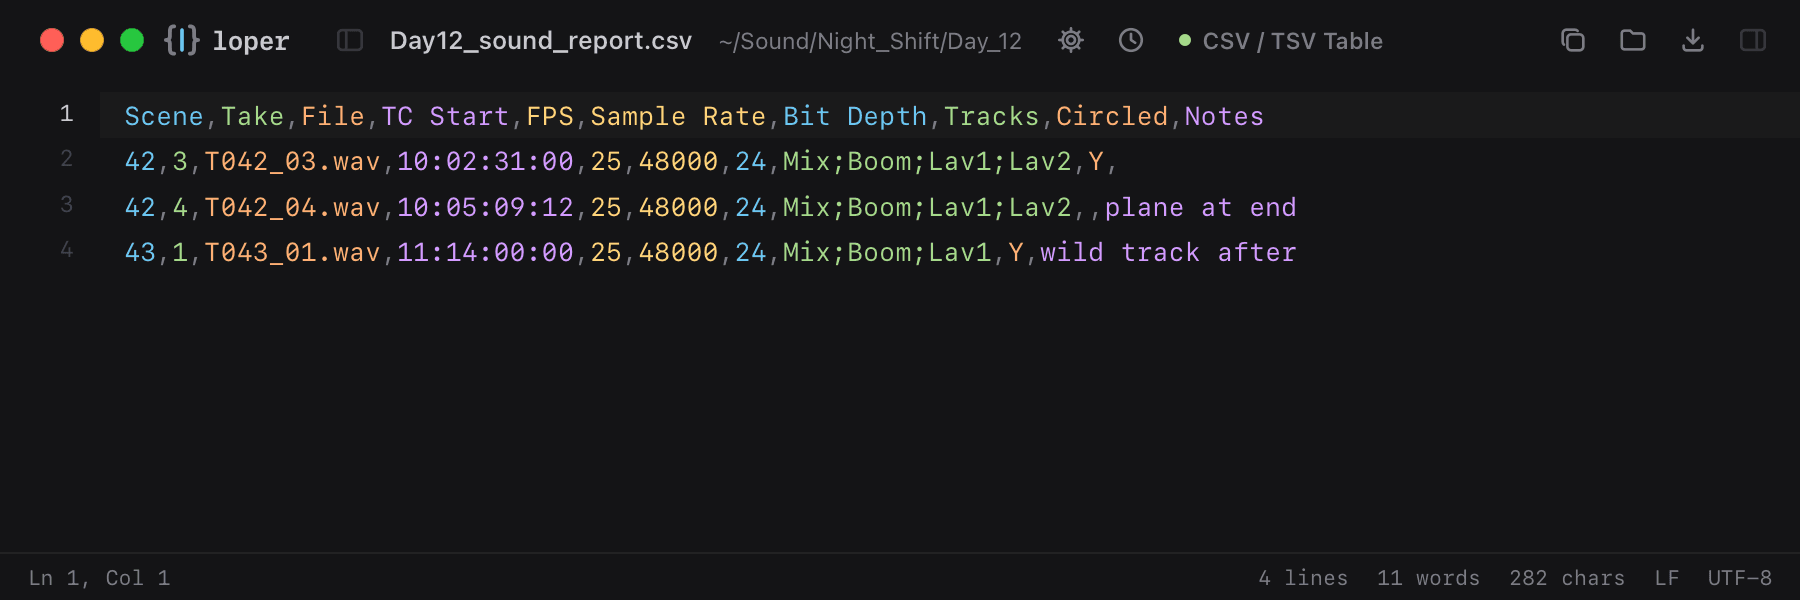Click the 'wild track after' note
Image resolution: width=1800 pixels, height=600 pixels.
point(1169,252)
